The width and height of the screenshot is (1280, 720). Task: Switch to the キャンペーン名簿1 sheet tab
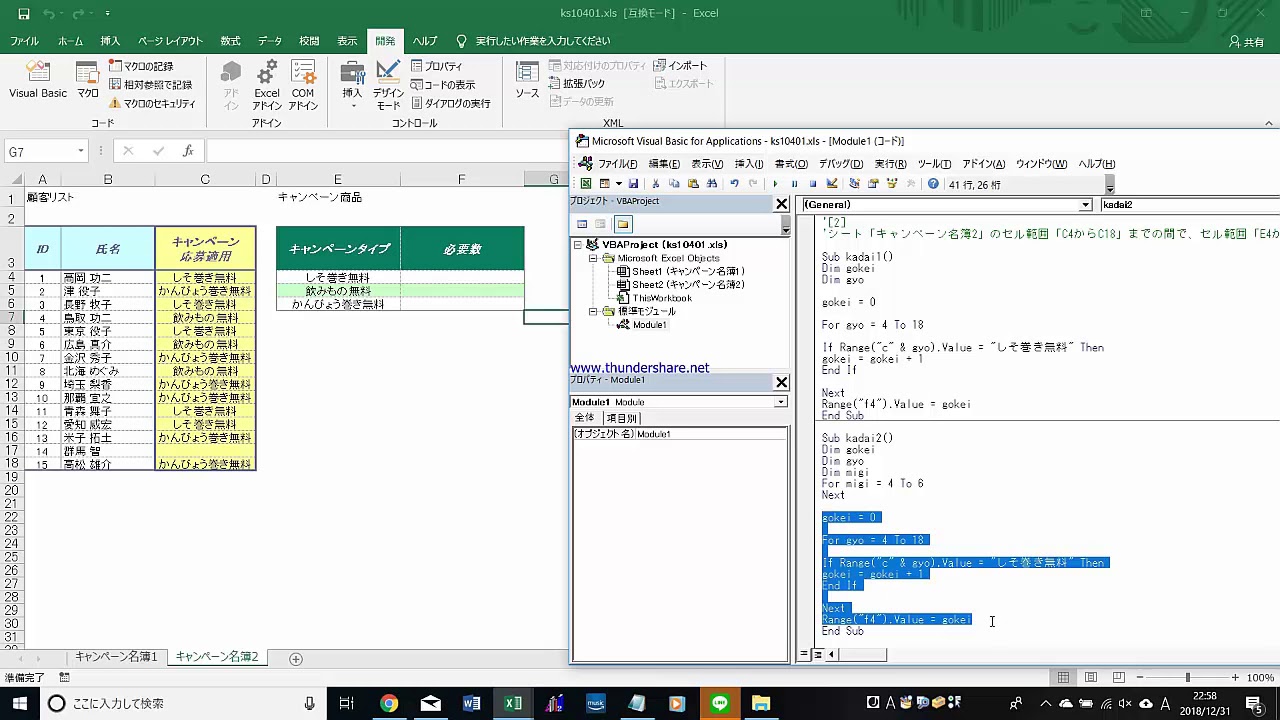(x=115, y=657)
